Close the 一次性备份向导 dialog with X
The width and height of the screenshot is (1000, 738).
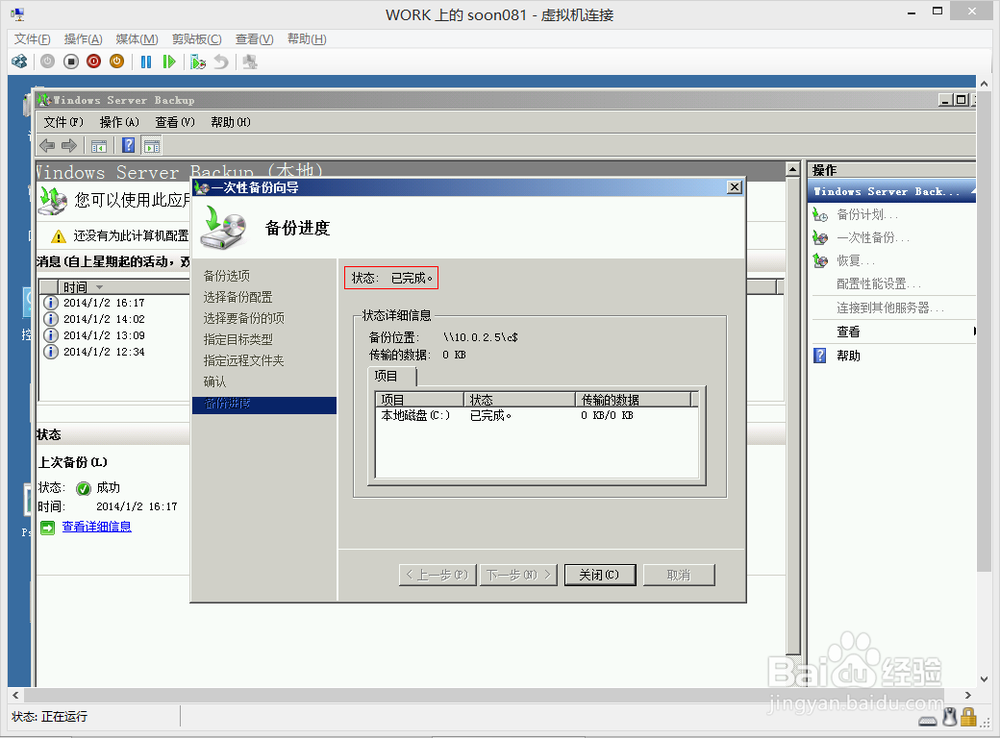pyautogui.click(x=735, y=187)
